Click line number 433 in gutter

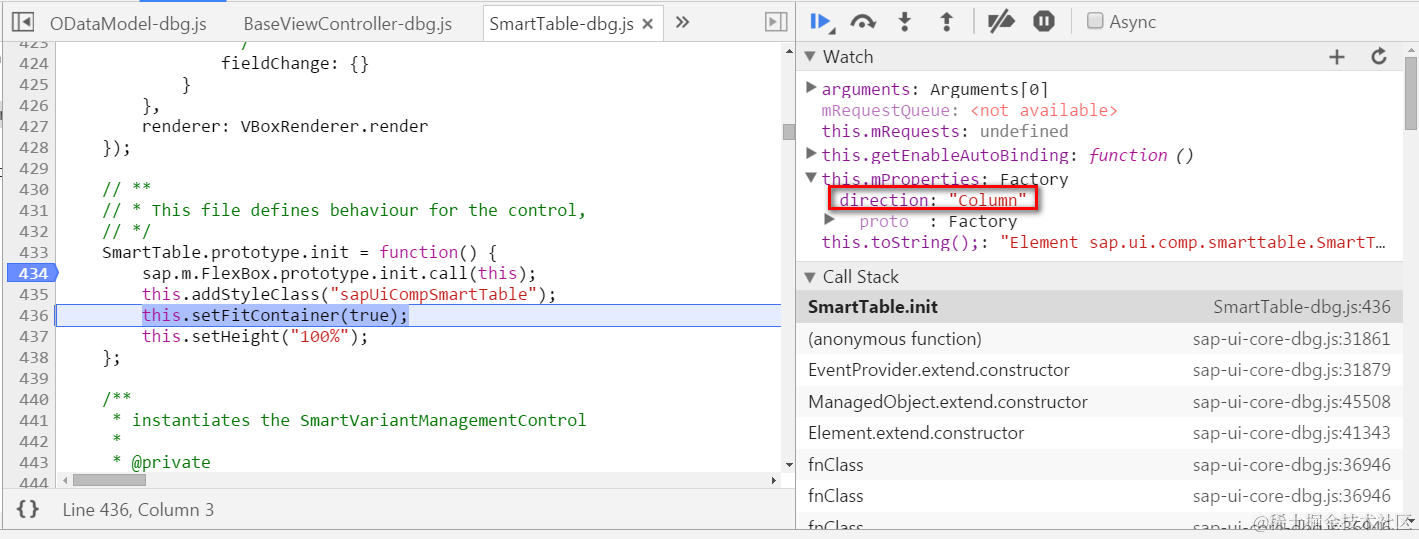pos(34,252)
